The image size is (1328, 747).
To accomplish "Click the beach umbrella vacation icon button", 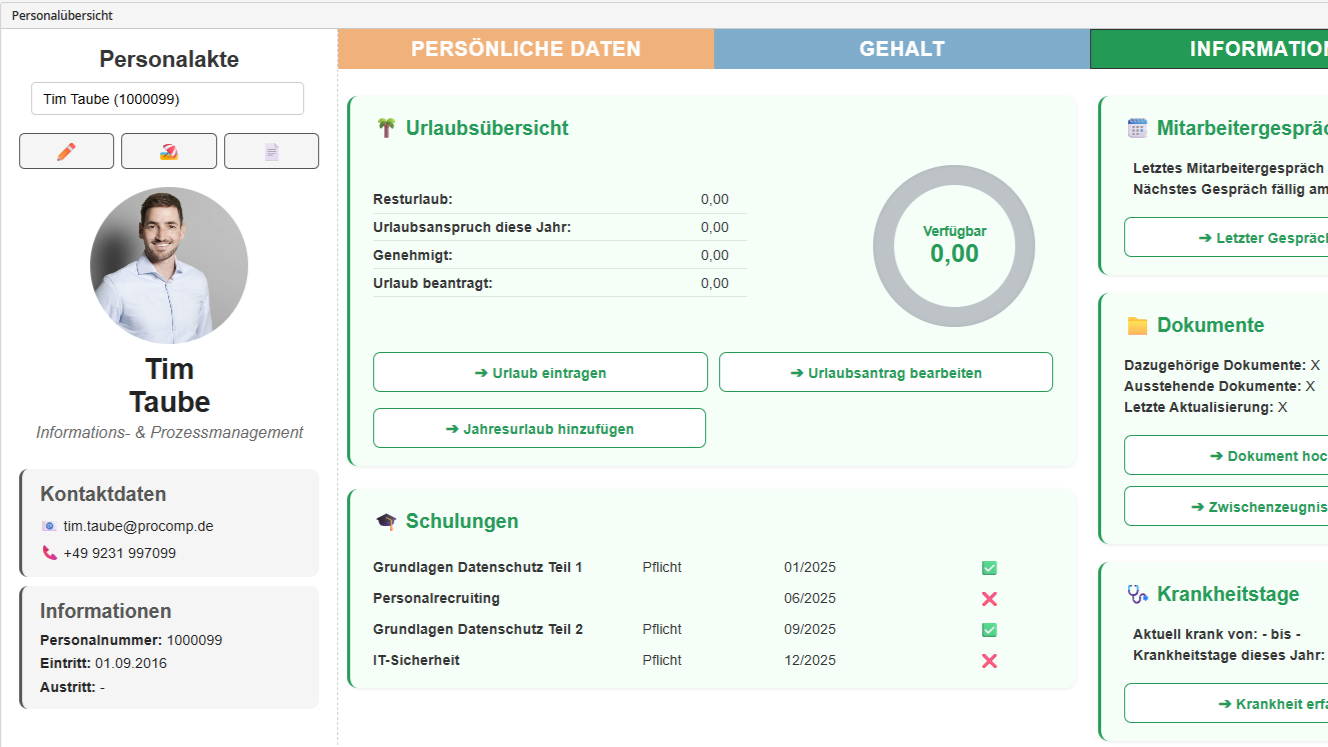I will click(x=169, y=151).
